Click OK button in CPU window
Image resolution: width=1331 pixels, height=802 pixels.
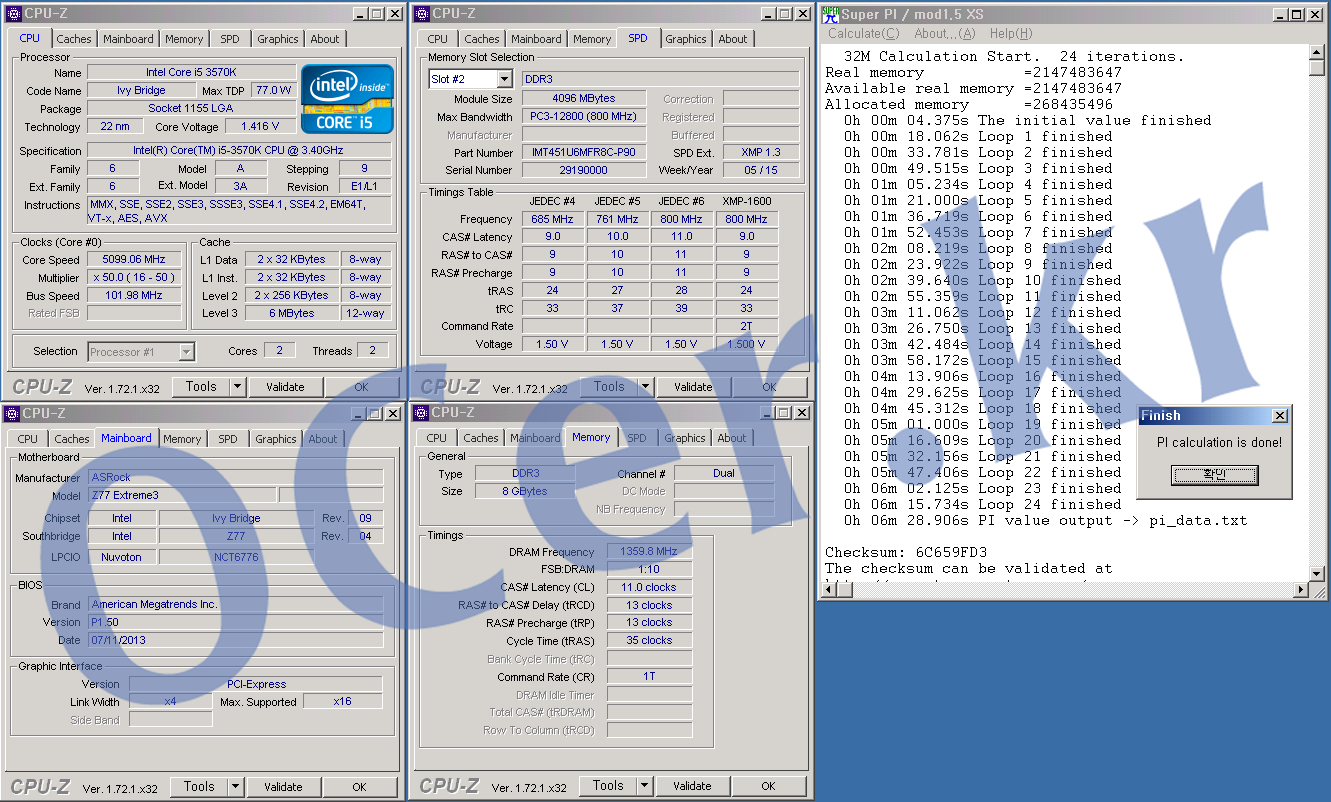pyautogui.click(x=361, y=386)
